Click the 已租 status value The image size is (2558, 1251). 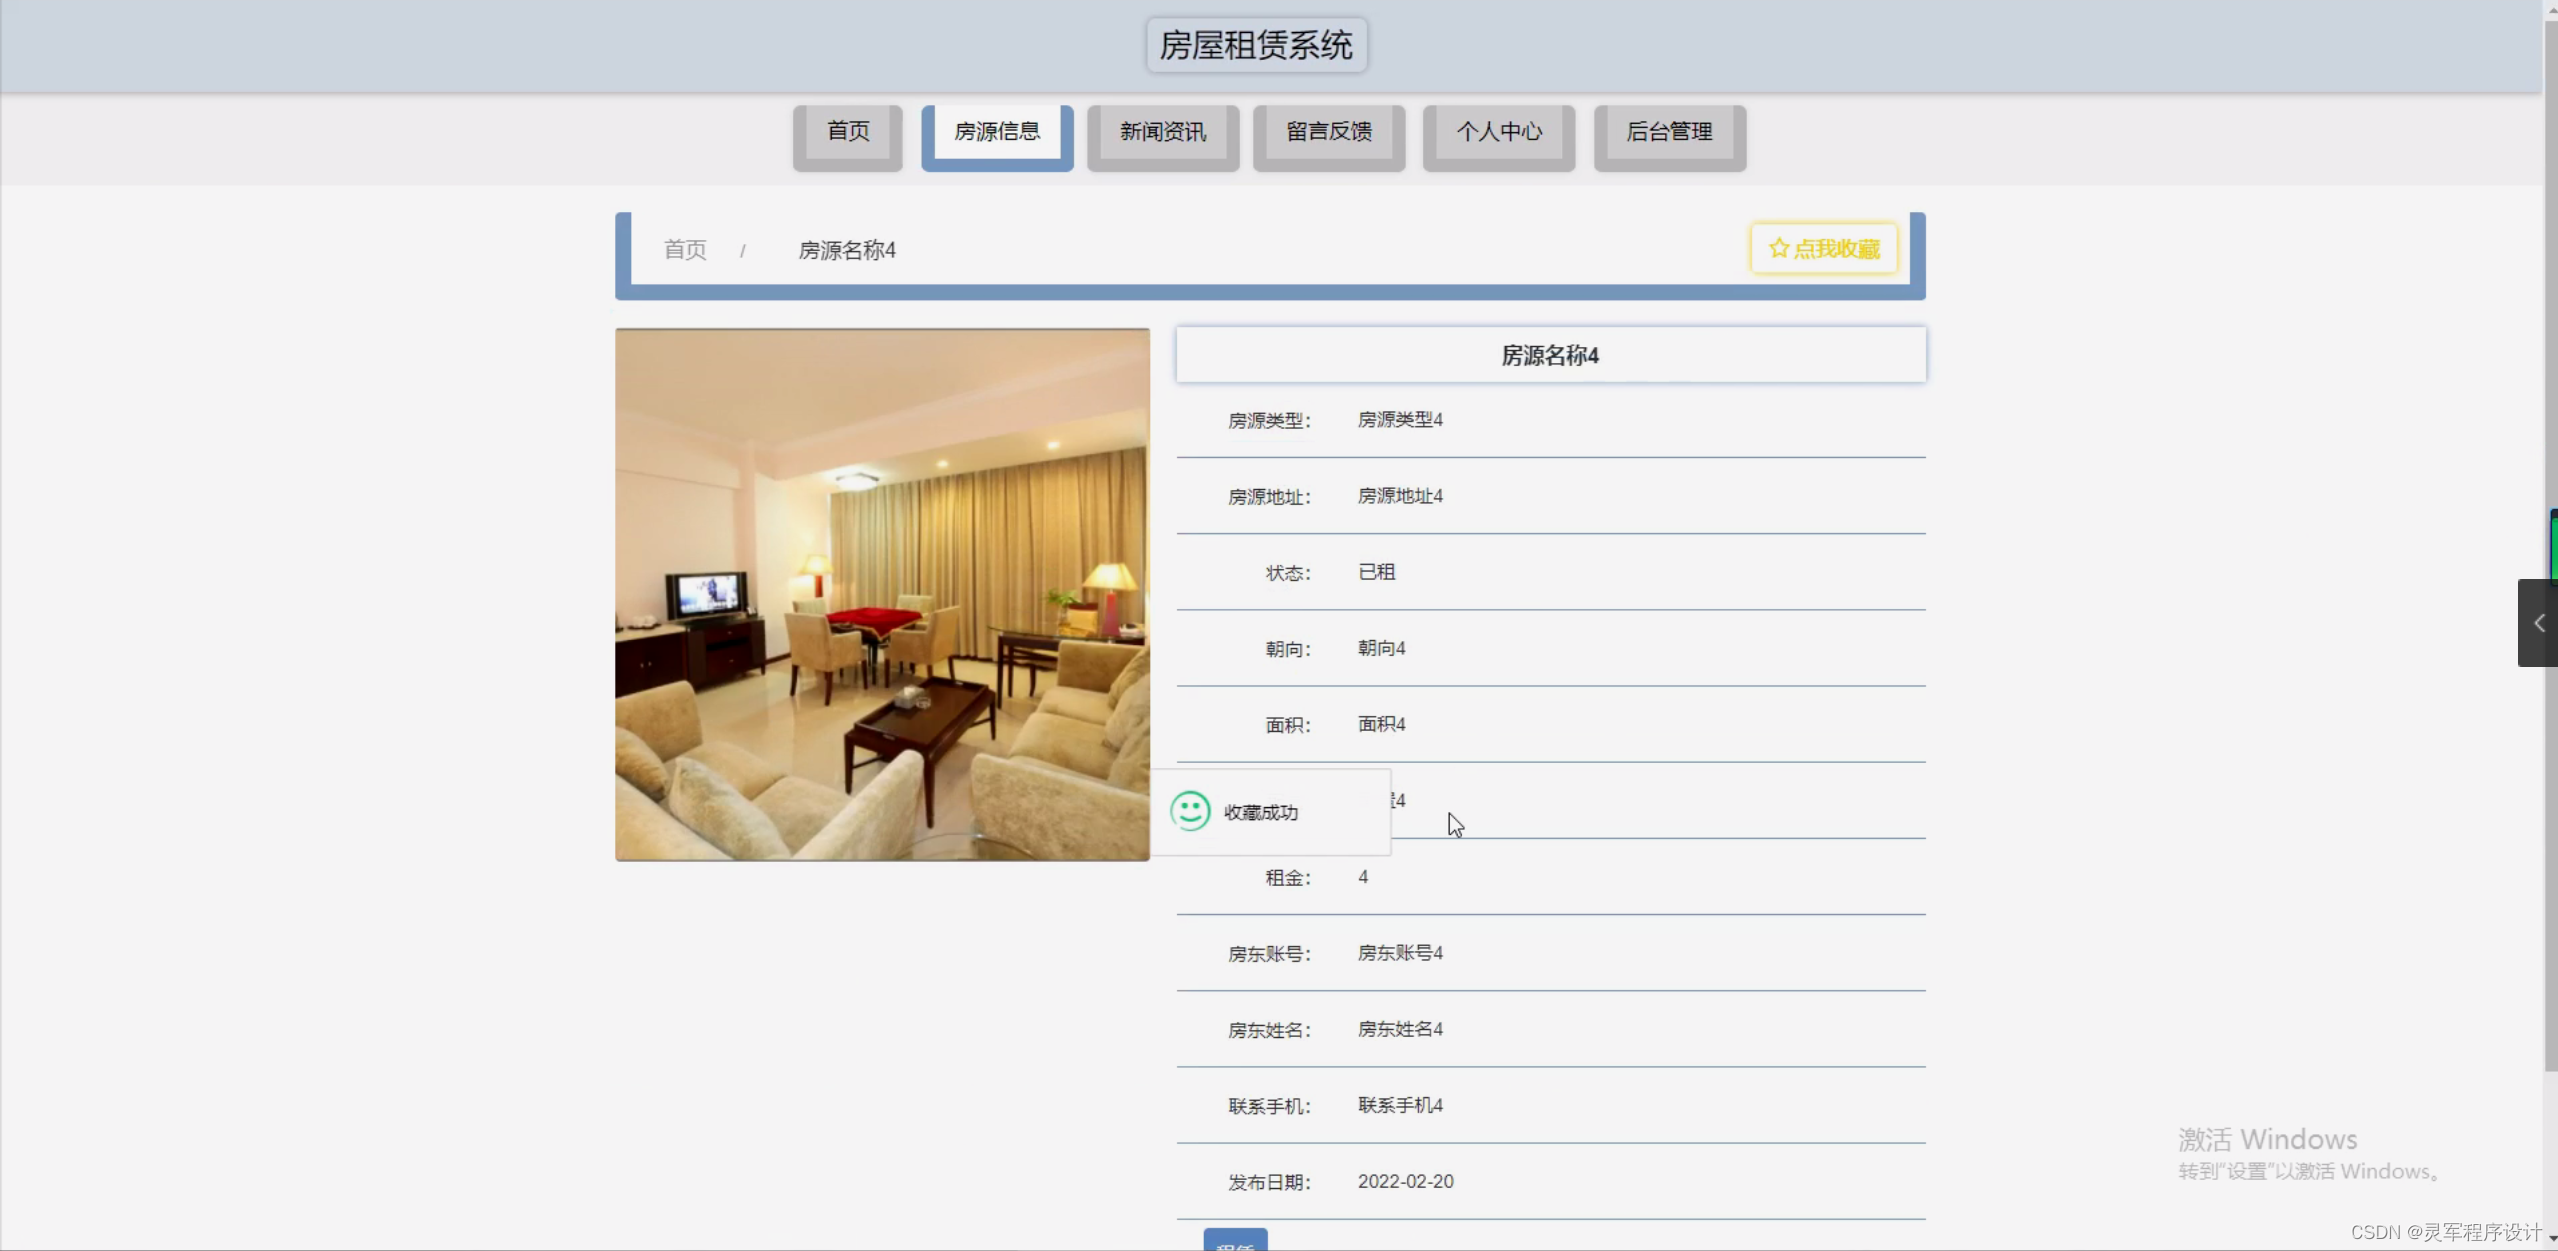[1375, 571]
